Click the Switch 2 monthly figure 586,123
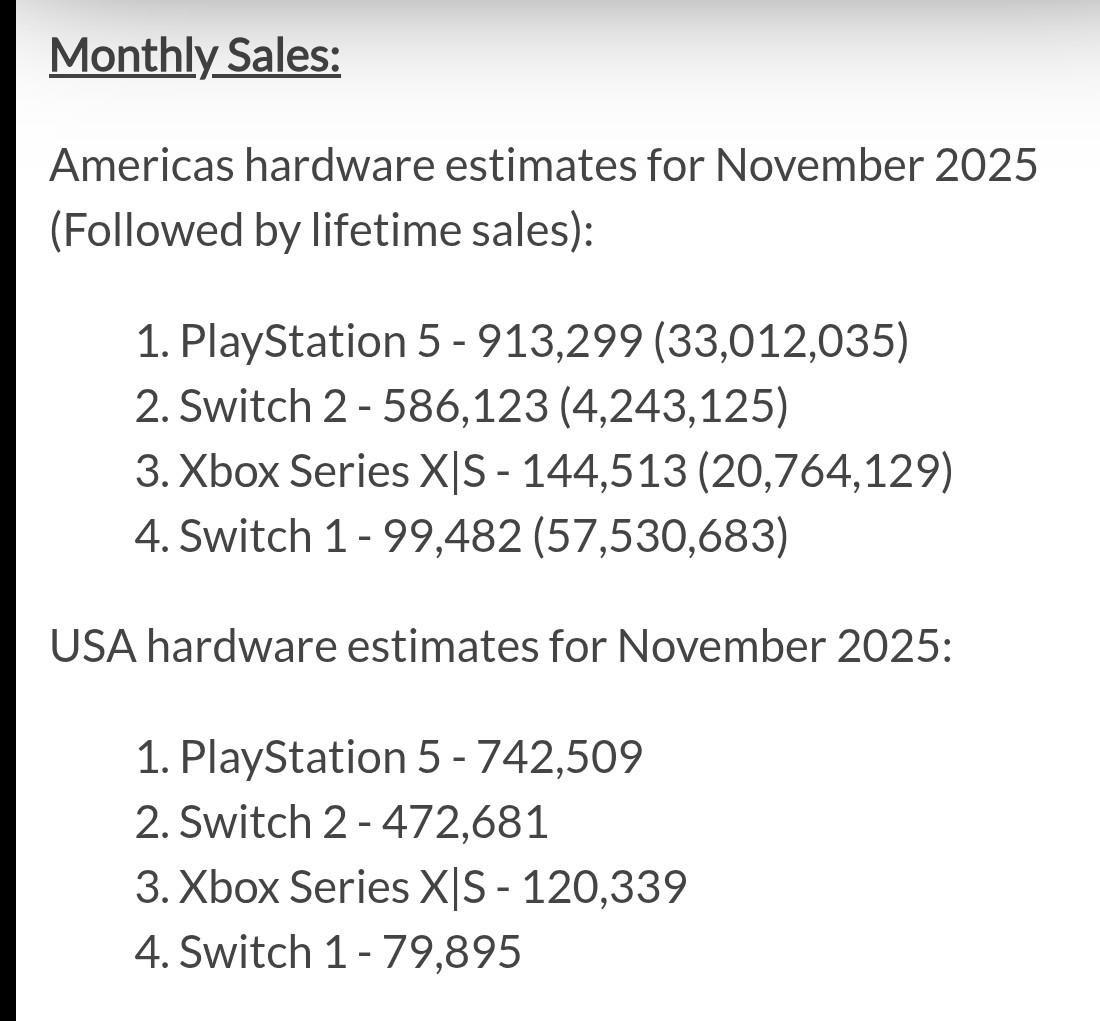 click(464, 406)
